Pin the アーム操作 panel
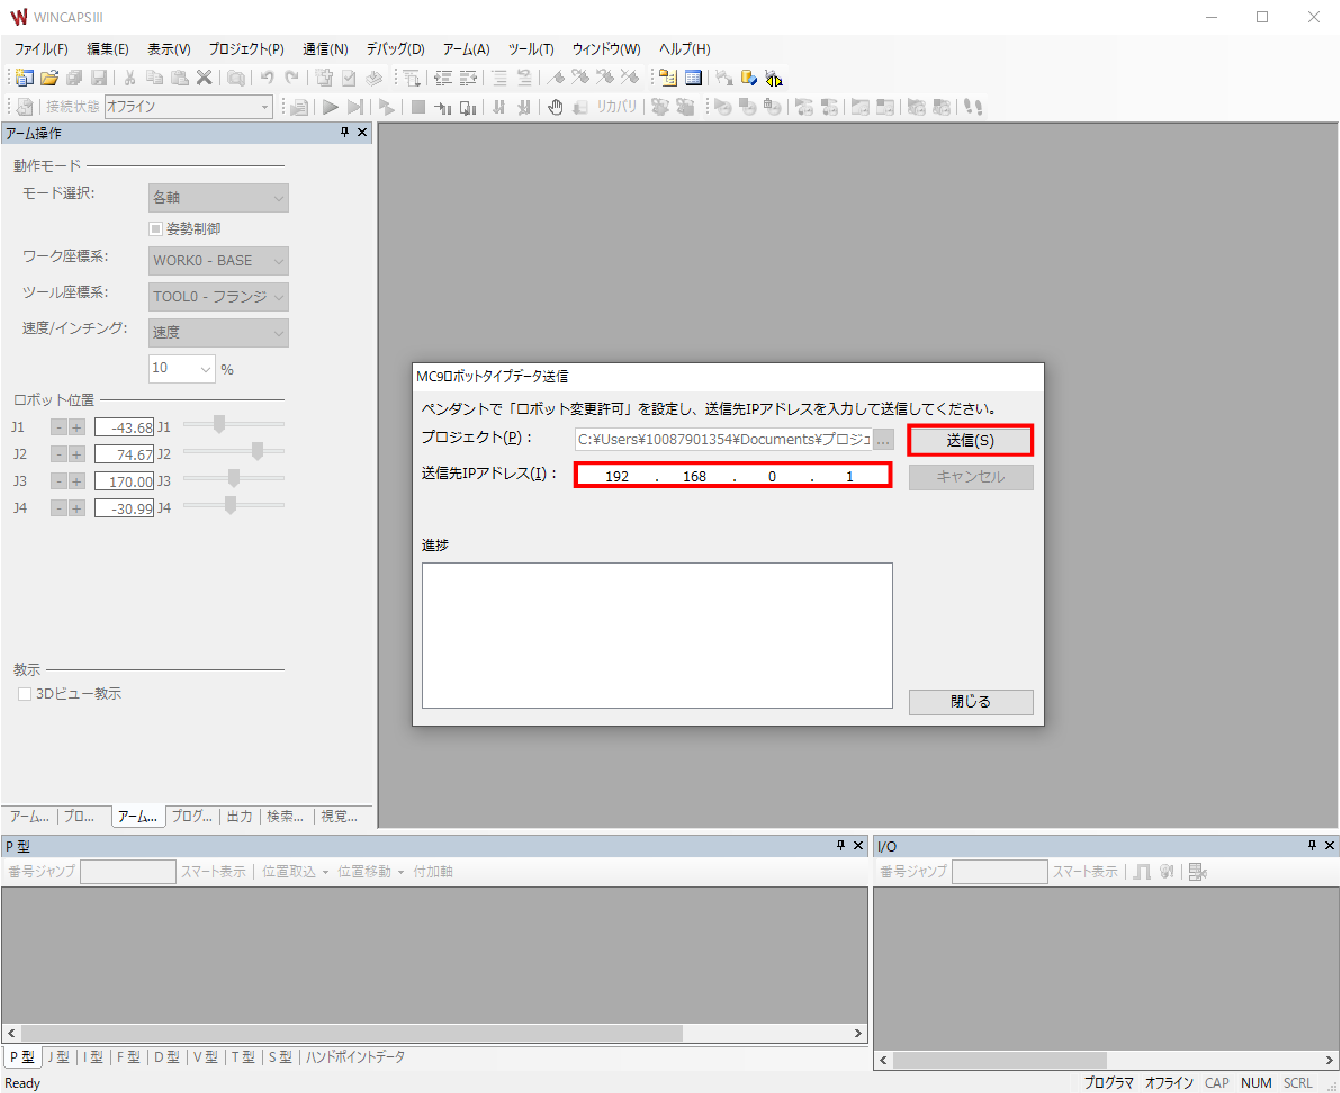Screen dimensions: 1340x1093 (x=345, y=132)
